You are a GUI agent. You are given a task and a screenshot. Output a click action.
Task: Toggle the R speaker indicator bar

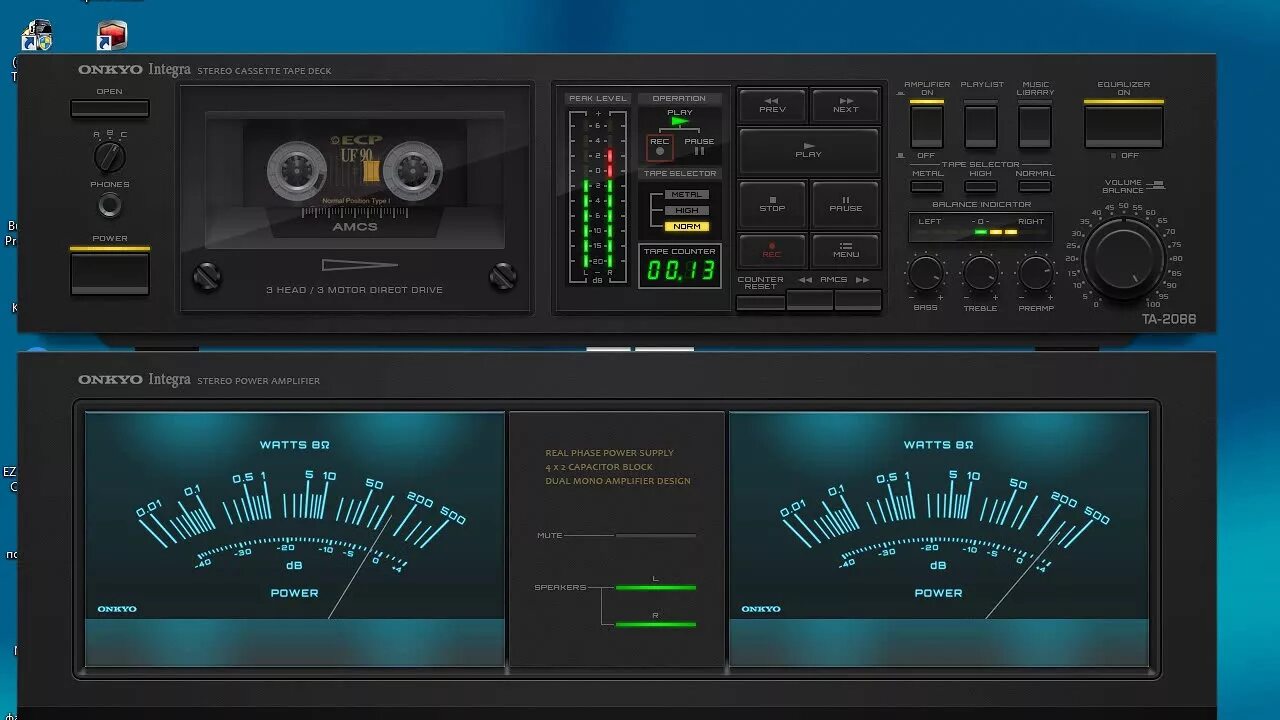(655, 624)
